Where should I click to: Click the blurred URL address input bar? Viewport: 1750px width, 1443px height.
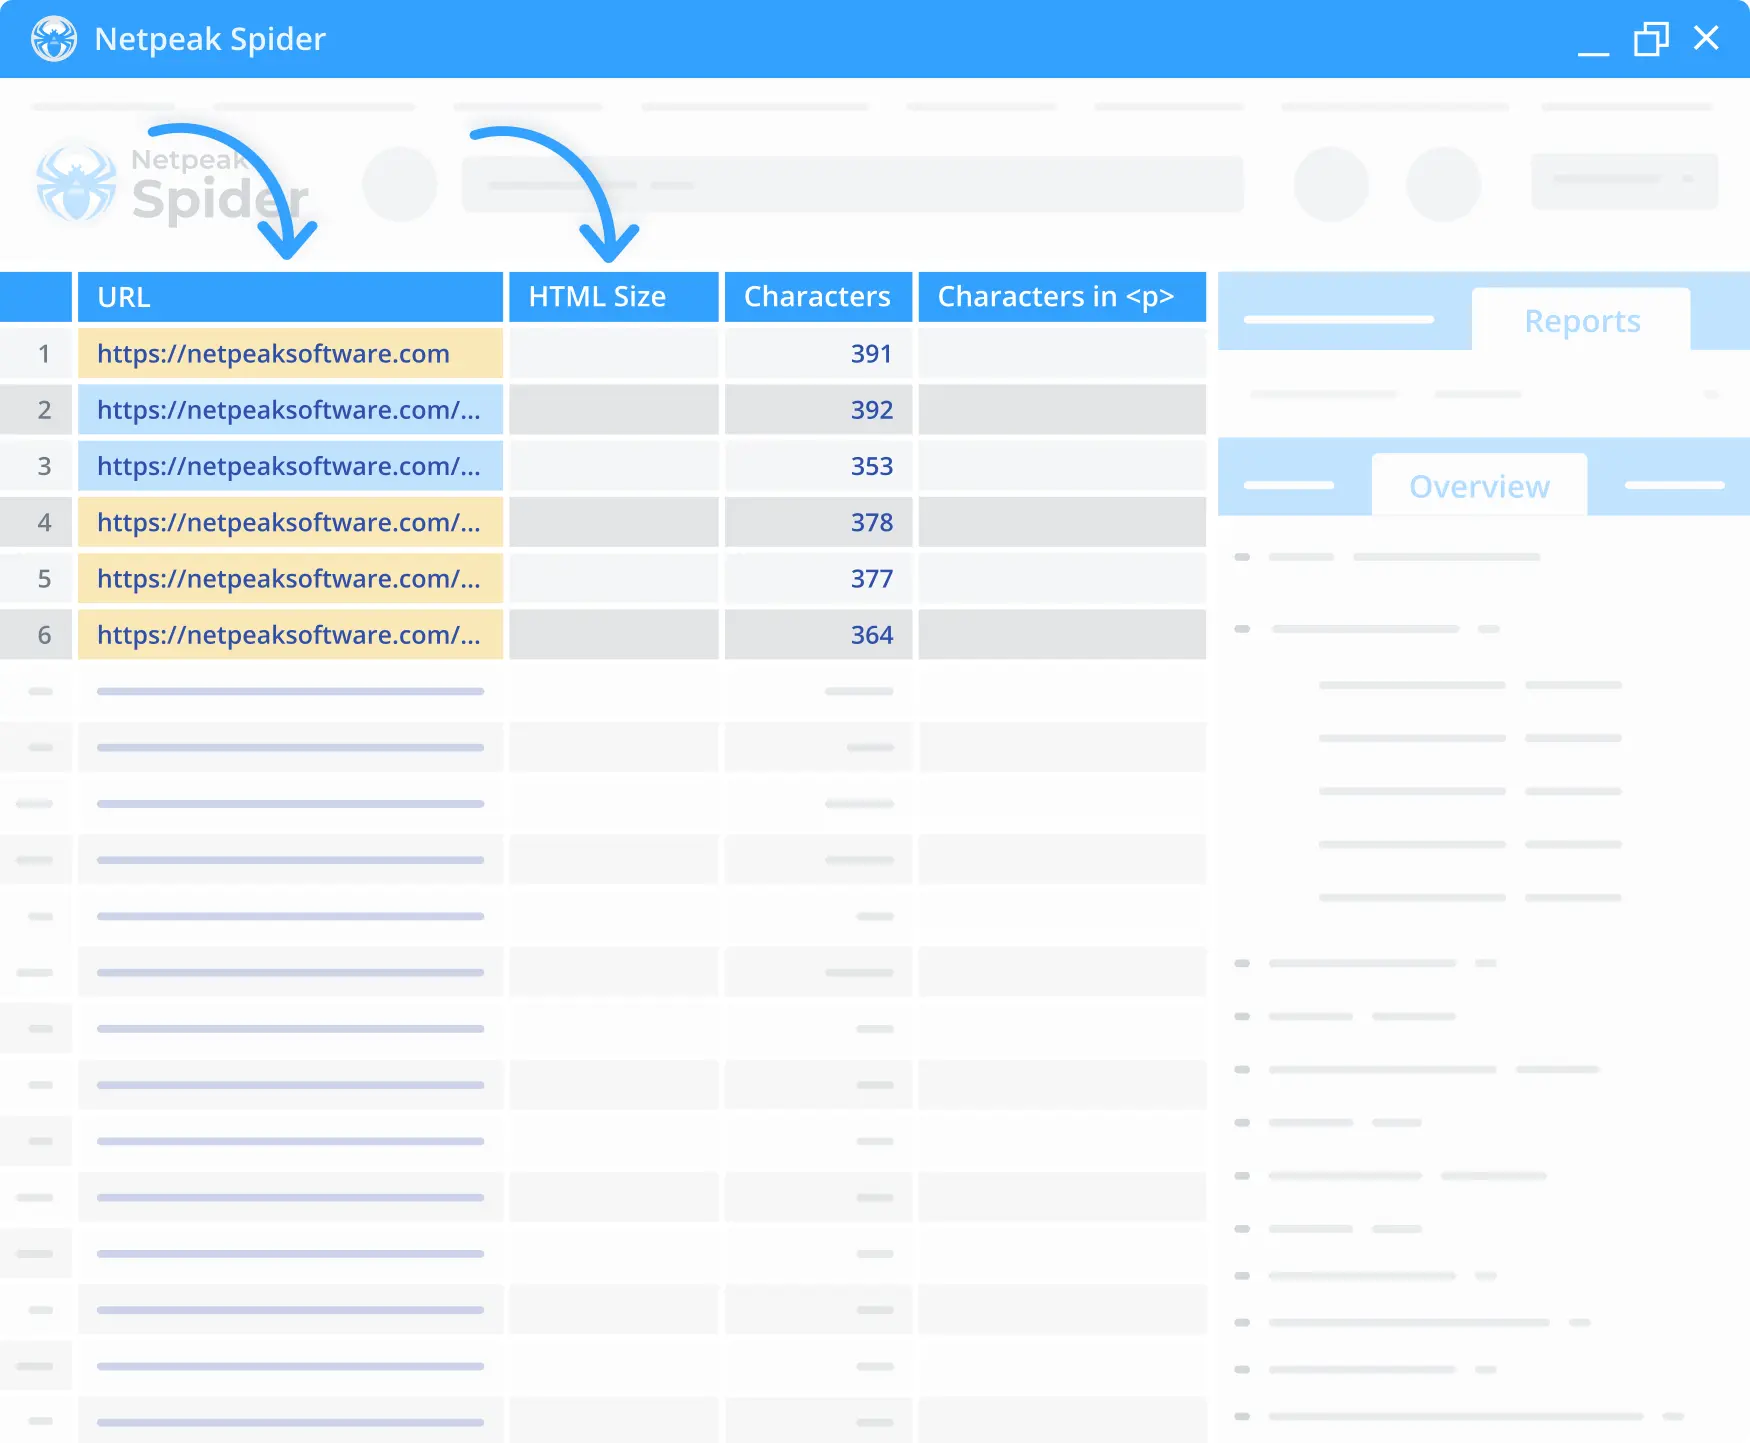[852, 184]
